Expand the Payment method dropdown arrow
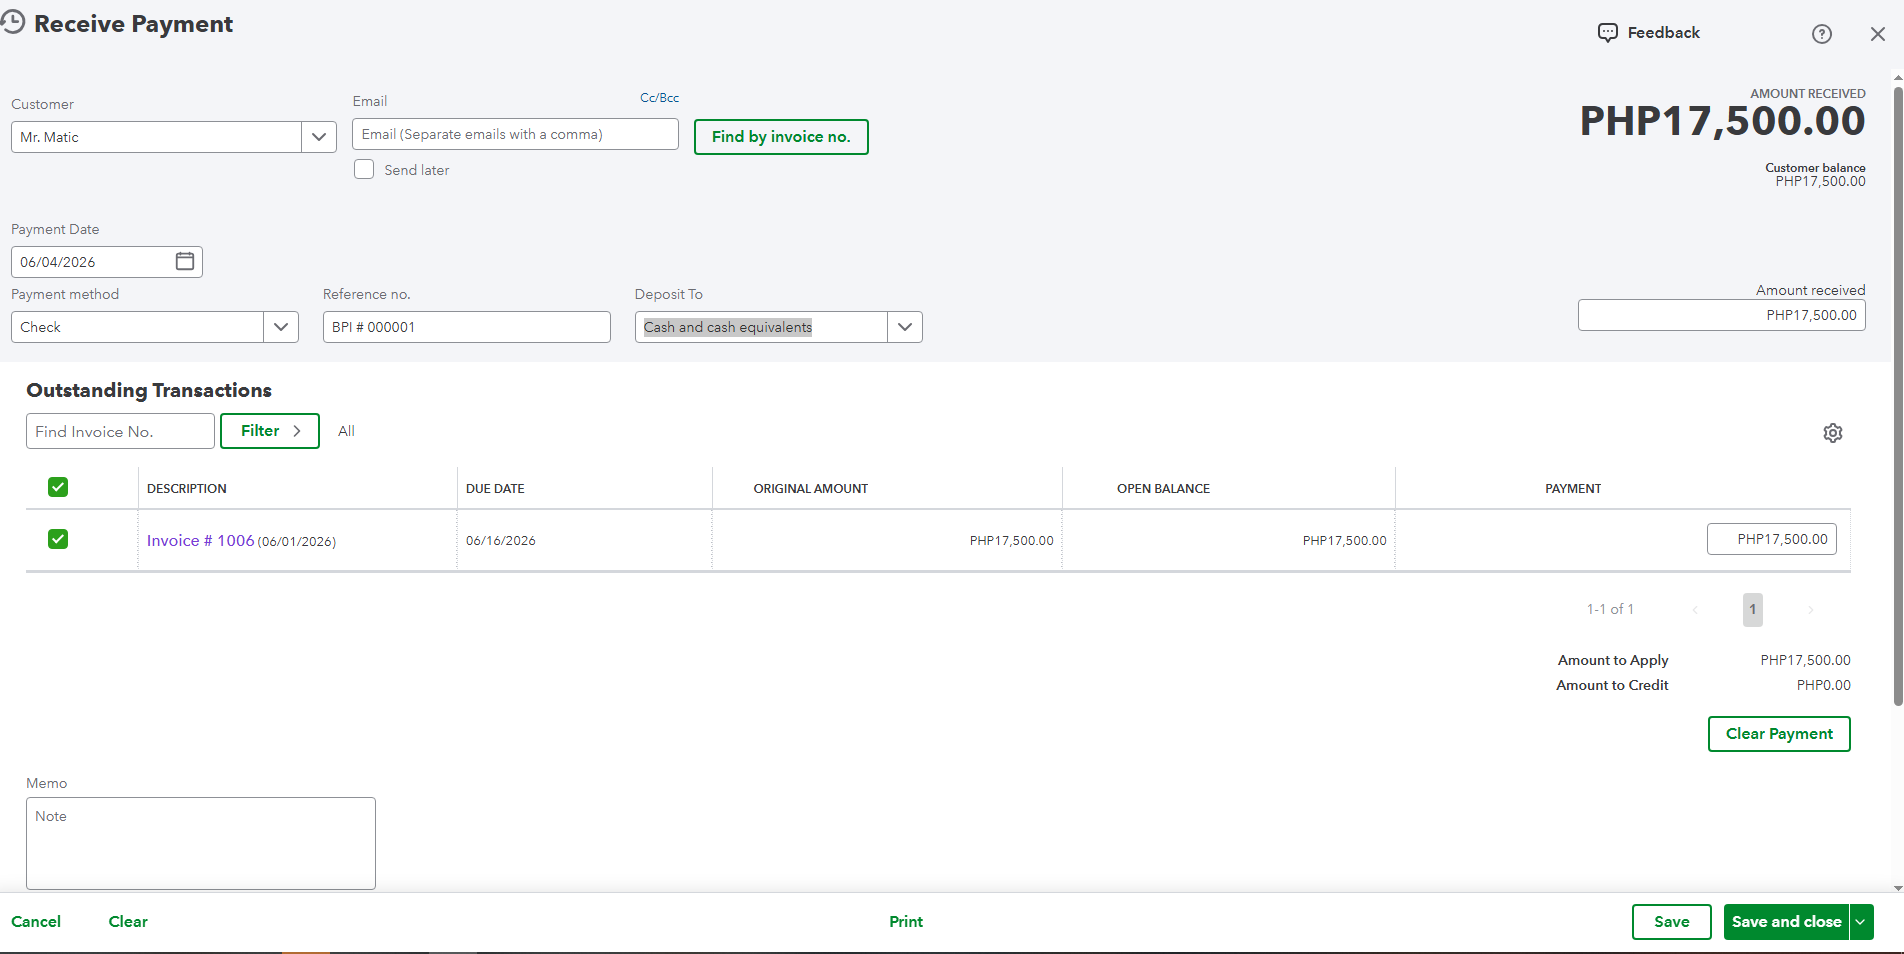This screenshot has height=954, width=1904. pyautogui.click(x=281, y=327)
